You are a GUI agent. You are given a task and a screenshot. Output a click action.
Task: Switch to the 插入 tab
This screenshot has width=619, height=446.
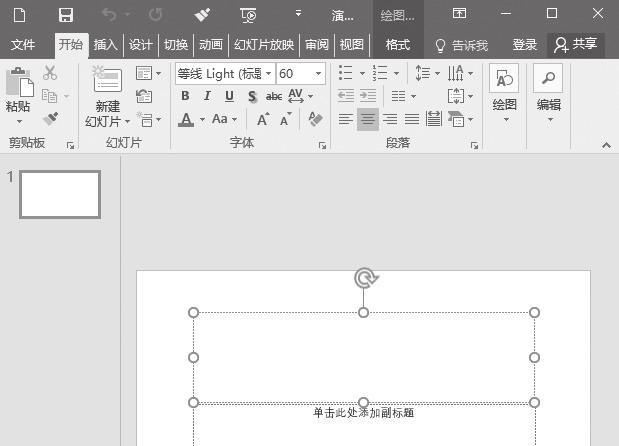coord(105,45)
